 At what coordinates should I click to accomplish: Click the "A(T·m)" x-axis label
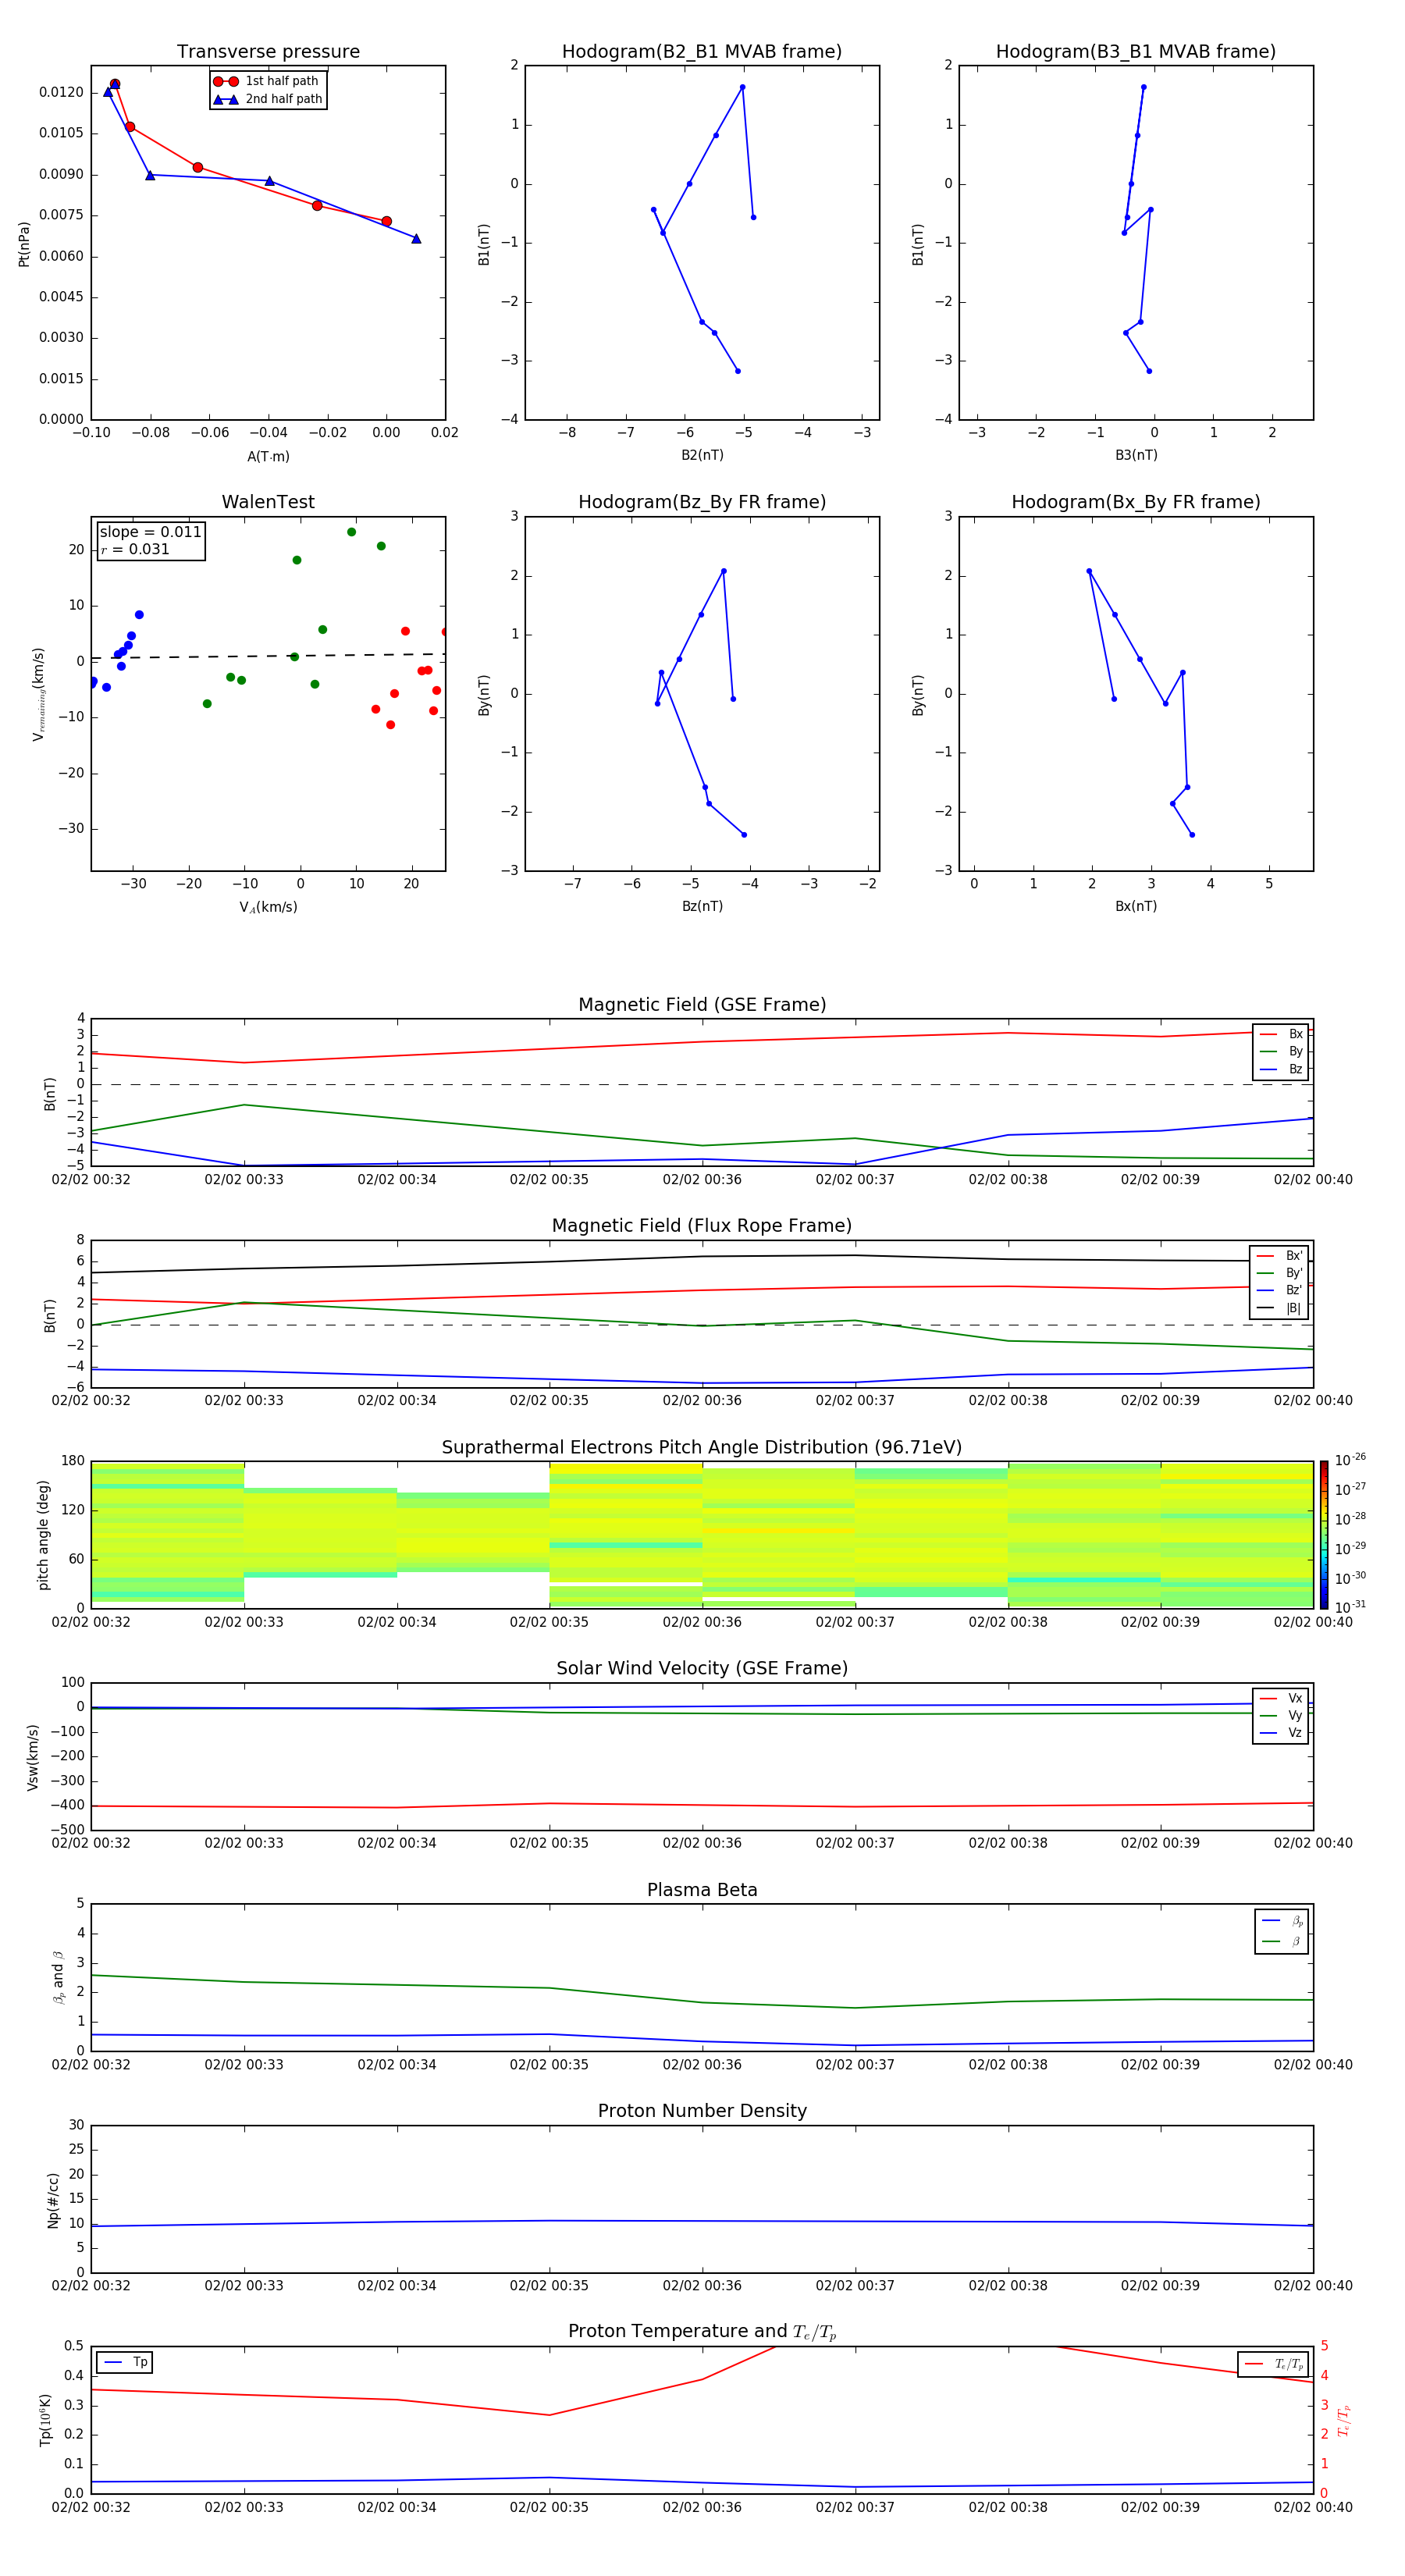268,456
